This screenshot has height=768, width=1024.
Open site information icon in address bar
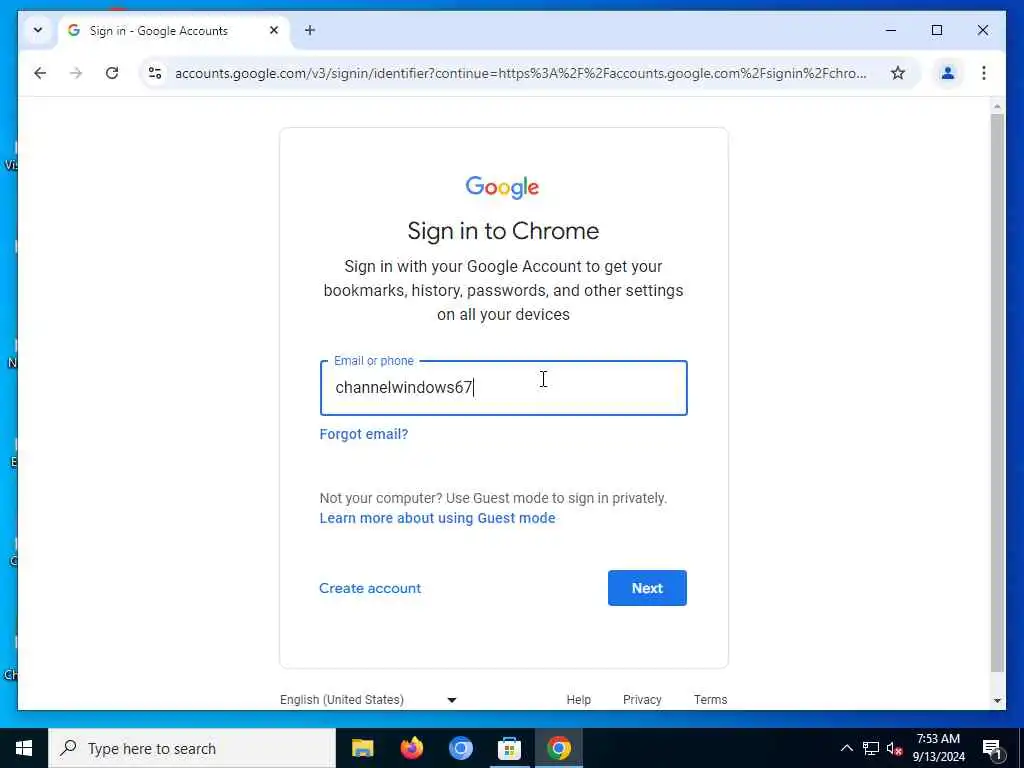tap(155, 73)
